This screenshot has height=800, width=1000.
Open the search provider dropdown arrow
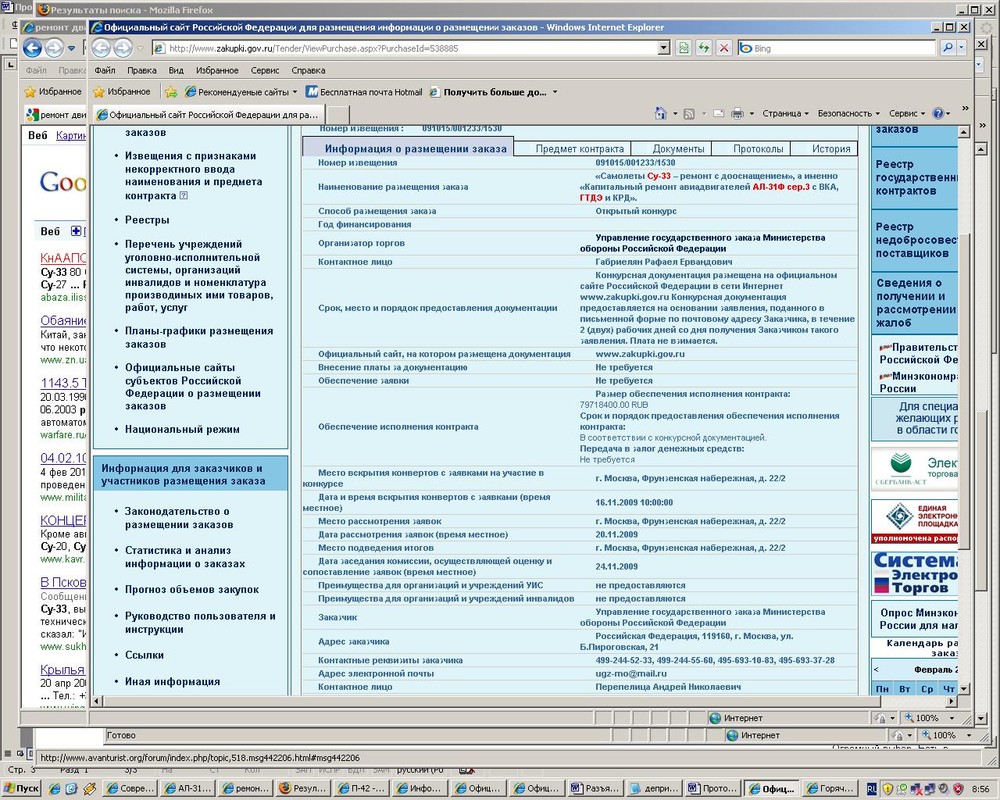click(x=961, y=48)
